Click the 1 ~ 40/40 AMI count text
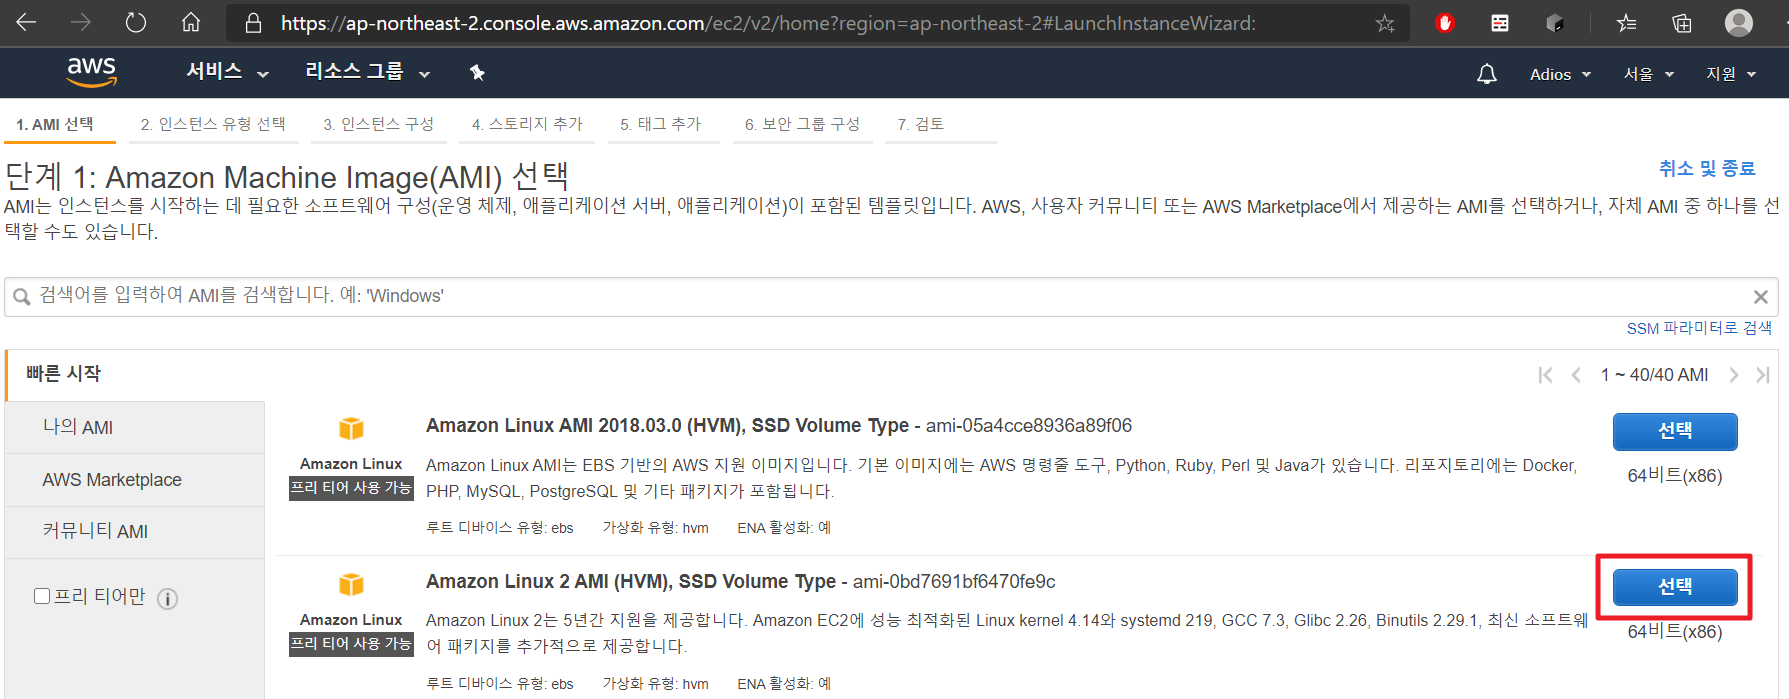 coord(1654,375)
